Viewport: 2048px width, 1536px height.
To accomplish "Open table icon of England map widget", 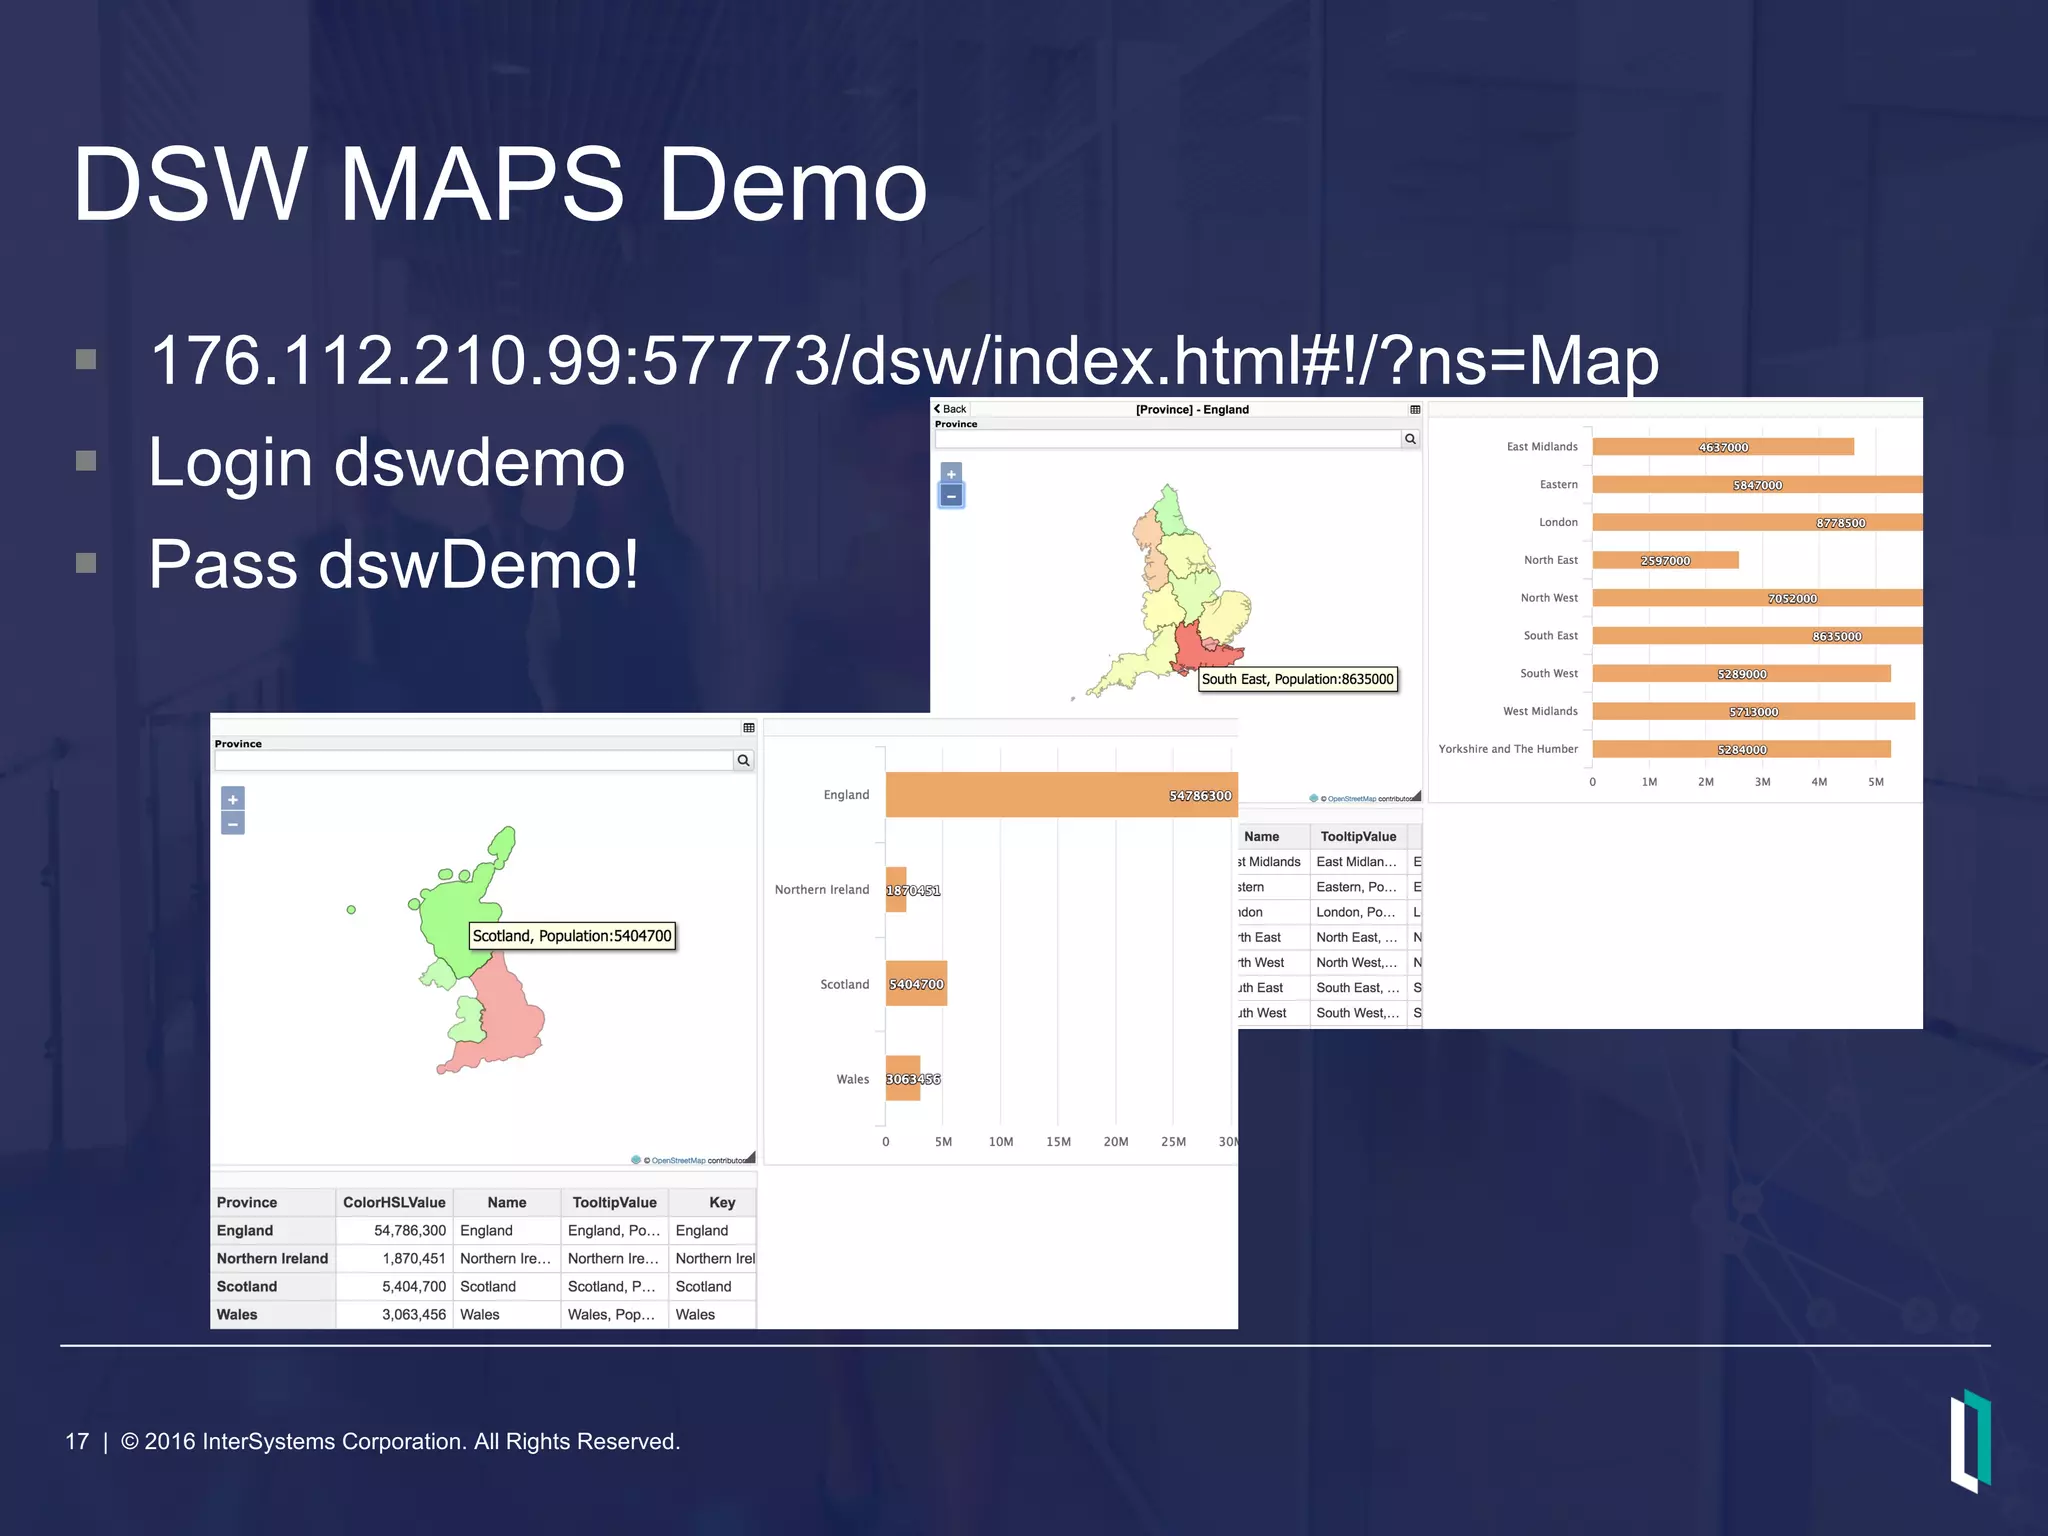I will [x=1415, y=409].
